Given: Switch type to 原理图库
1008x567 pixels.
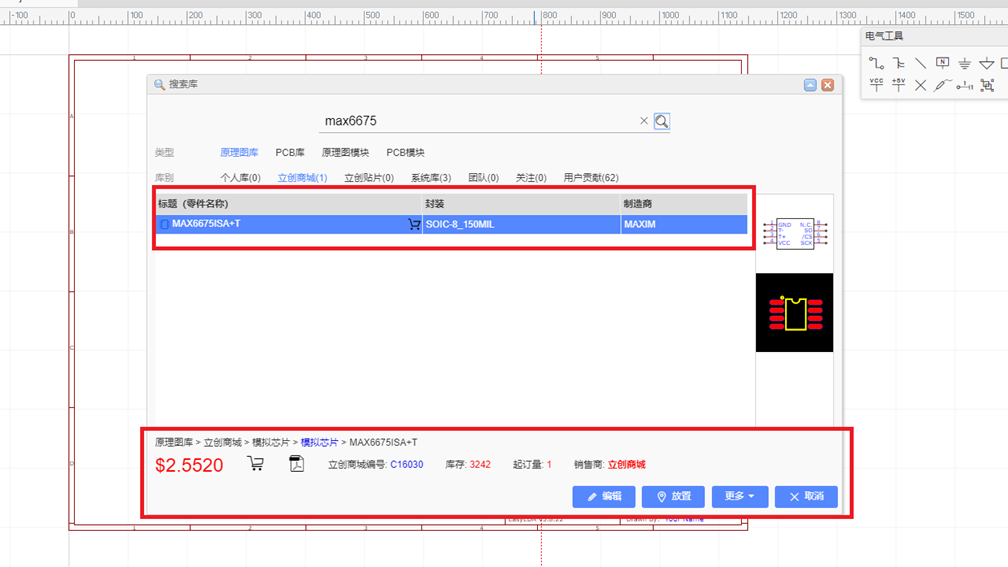Looking at the screenshot, I should (239, 152).
